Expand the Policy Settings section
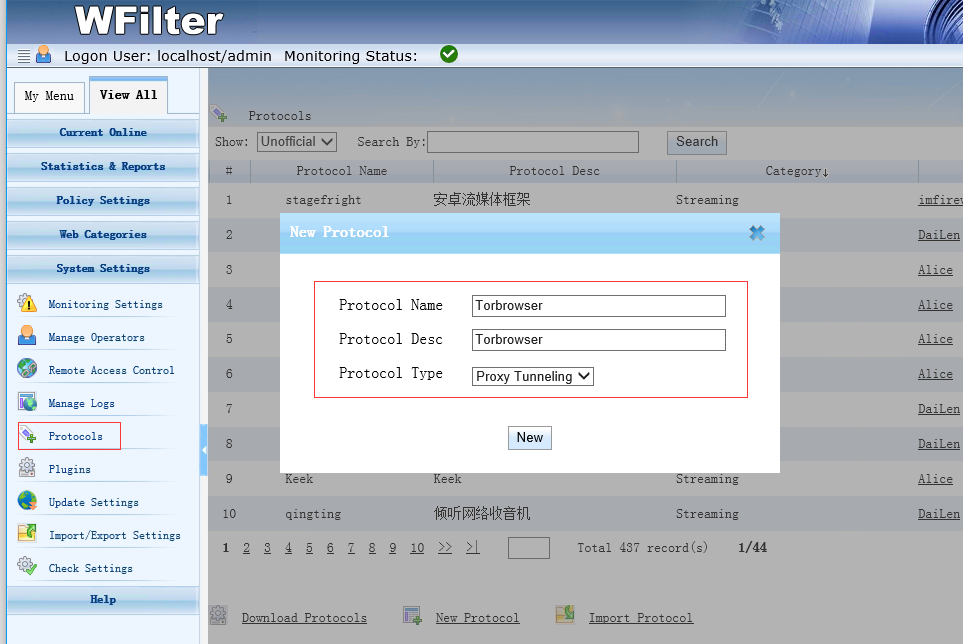The height and width of the screenshot is (644, 963). [103, 201]
